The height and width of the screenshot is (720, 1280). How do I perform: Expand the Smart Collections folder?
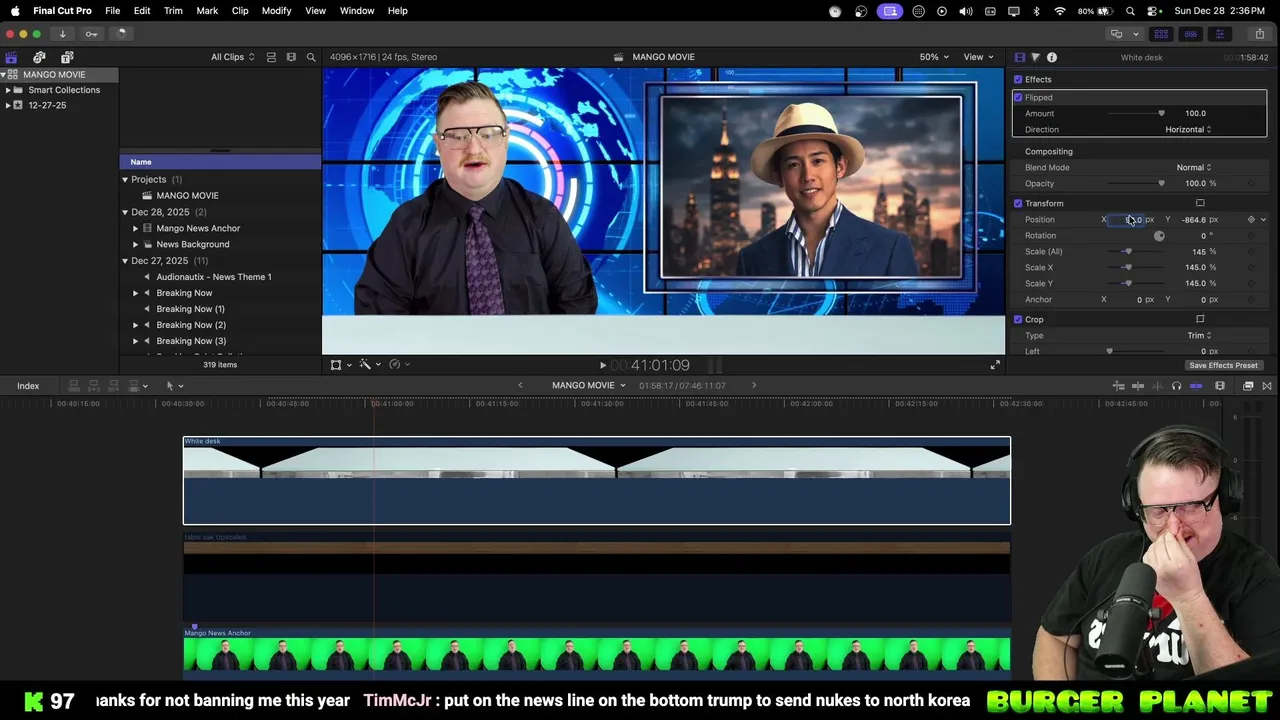[x=8, y=90]
